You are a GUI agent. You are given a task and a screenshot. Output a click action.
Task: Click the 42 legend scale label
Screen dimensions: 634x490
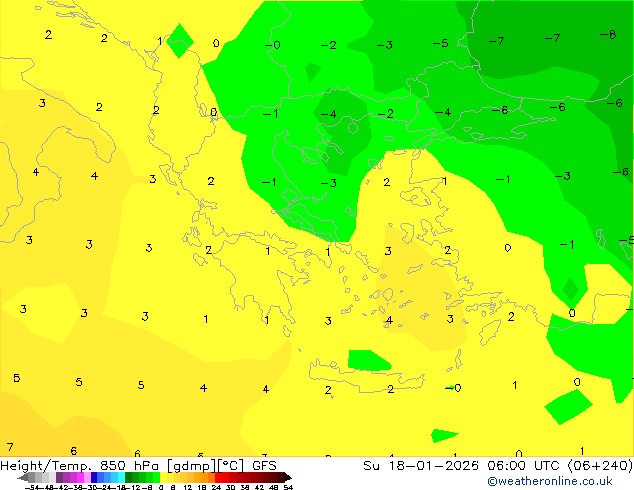coord(259,487)
